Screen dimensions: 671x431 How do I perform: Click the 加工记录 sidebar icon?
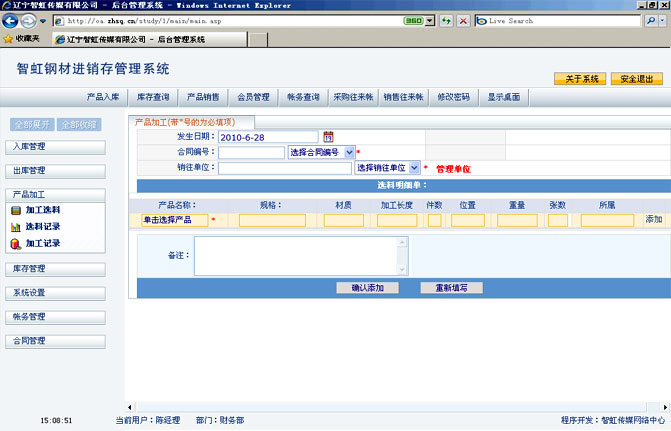tap(15, 243)
